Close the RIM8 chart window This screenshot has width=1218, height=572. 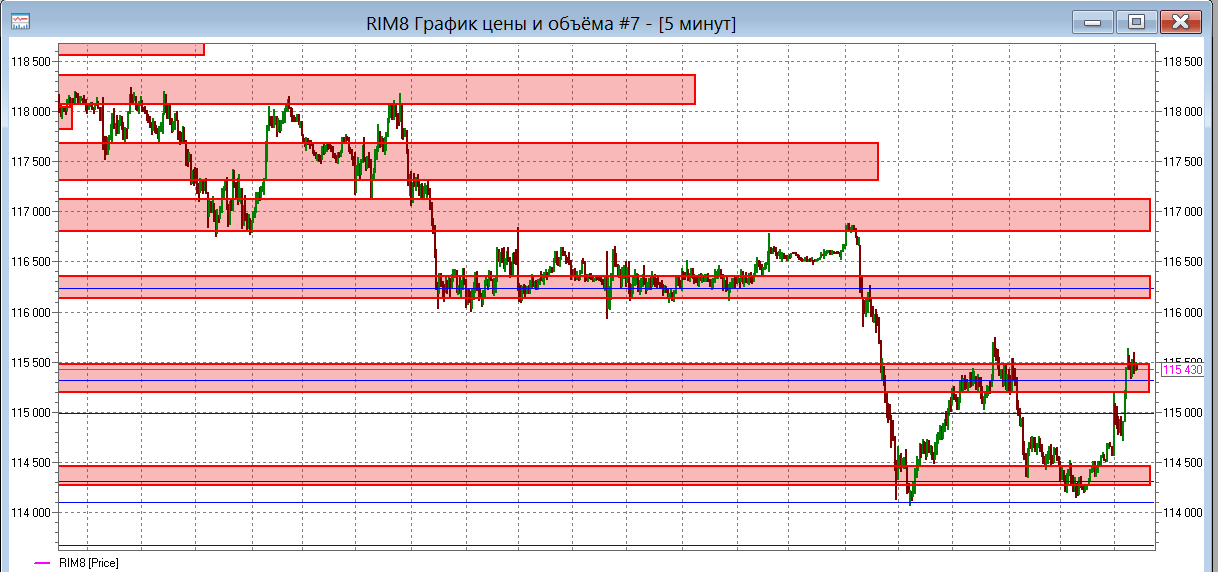point(1181,21)
